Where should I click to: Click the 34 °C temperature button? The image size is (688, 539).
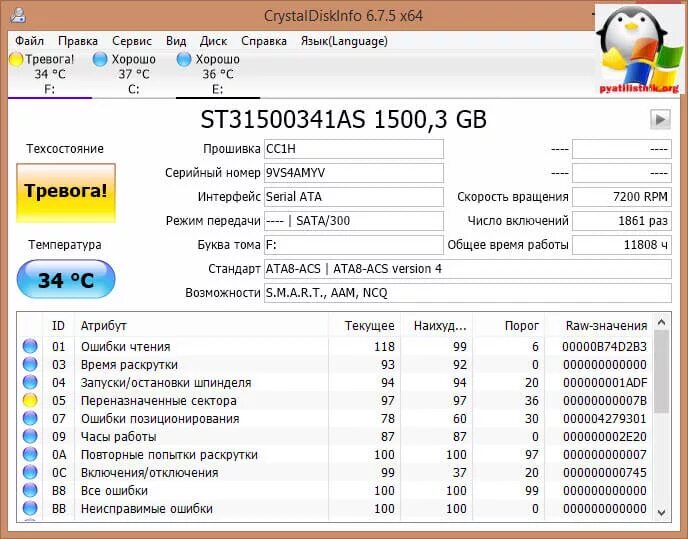(66, 280)
